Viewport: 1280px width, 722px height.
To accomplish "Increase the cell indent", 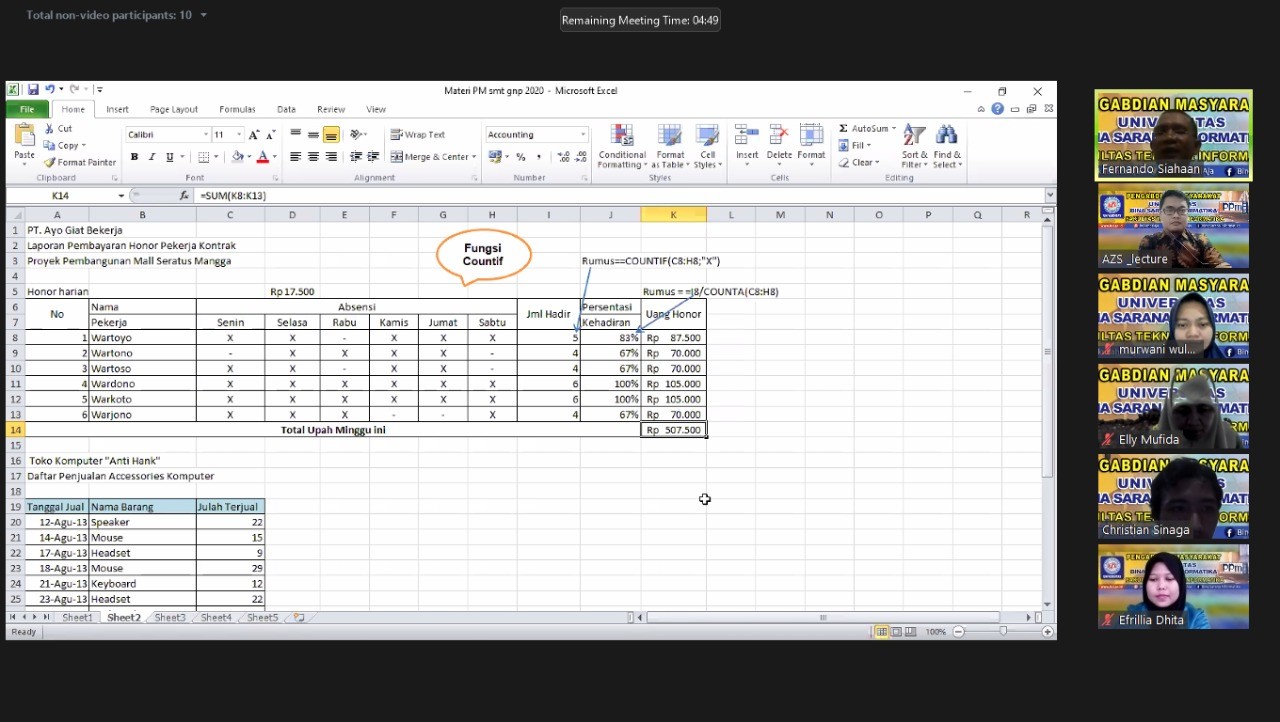I will pos(374,157).
